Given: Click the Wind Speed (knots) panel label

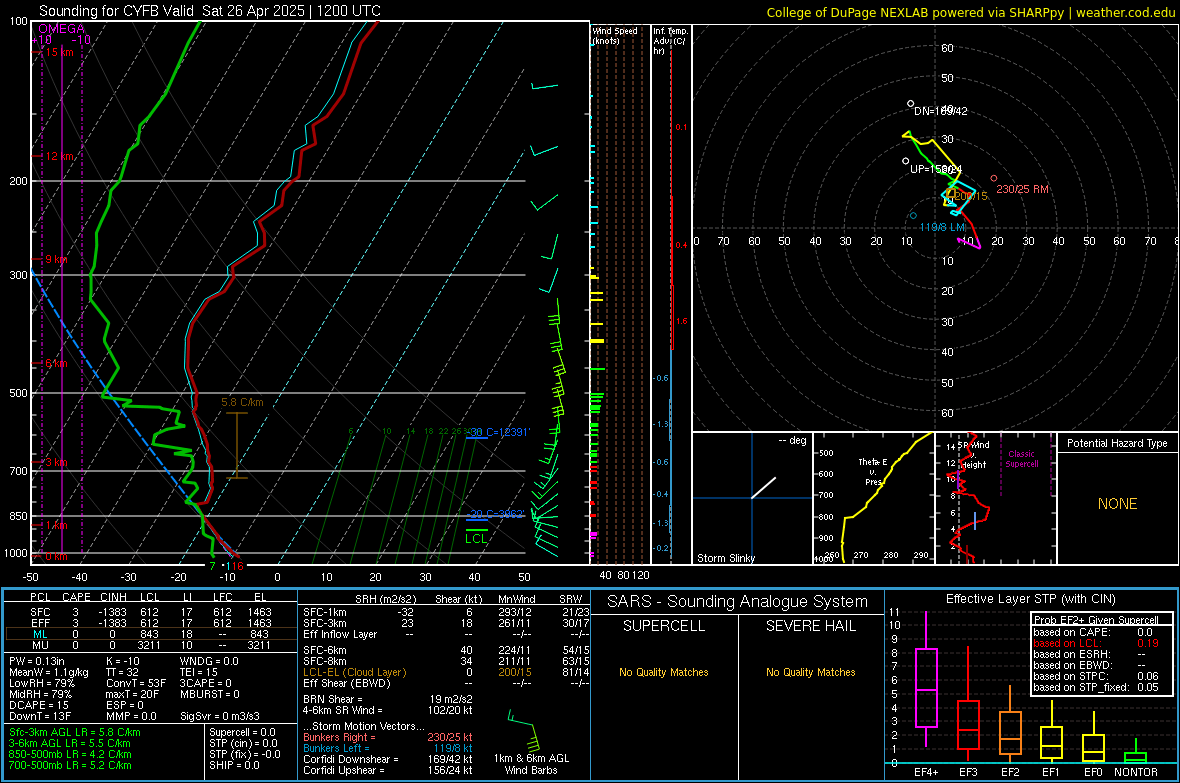Looking at the screenshot, I should 615,35.
